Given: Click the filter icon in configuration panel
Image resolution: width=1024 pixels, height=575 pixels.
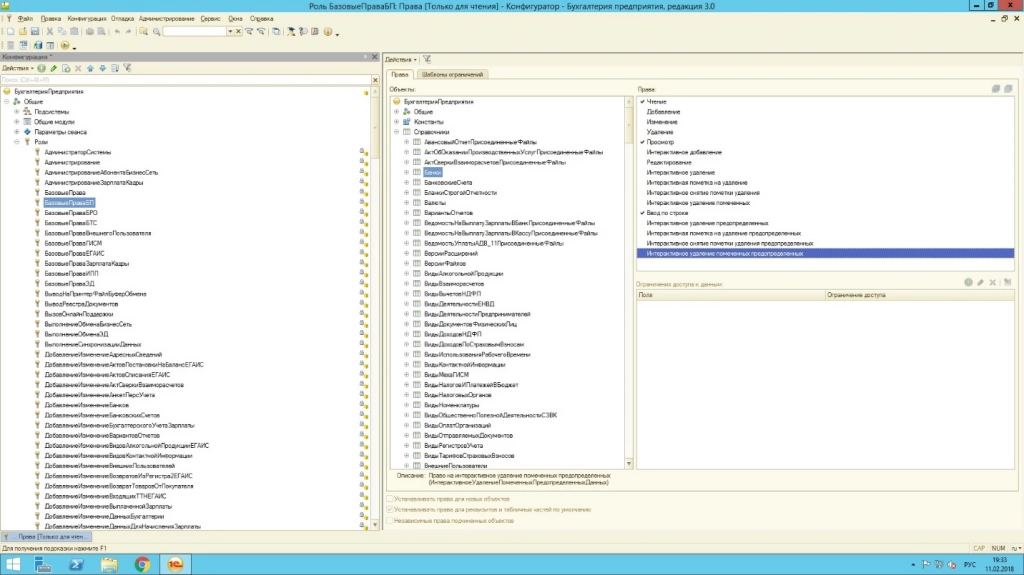Looking at the screenshot, I should 126,68.
